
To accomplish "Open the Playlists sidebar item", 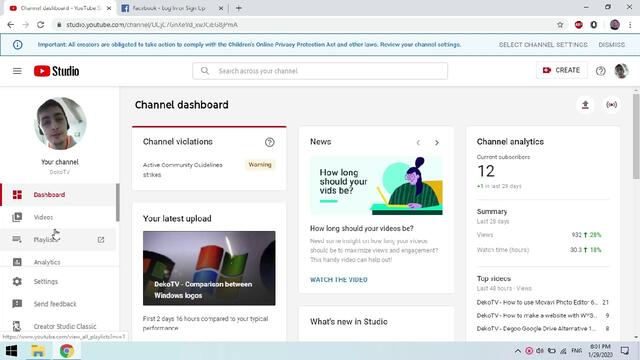I will [x=58, y=240].
